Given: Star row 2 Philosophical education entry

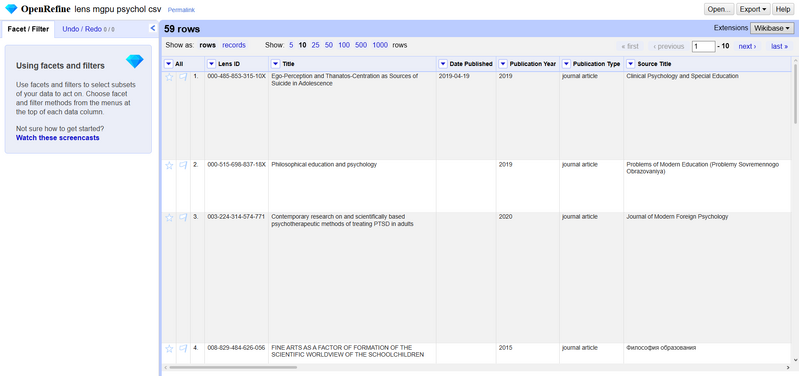Looking at the screenshot, I should pos(169,166).
